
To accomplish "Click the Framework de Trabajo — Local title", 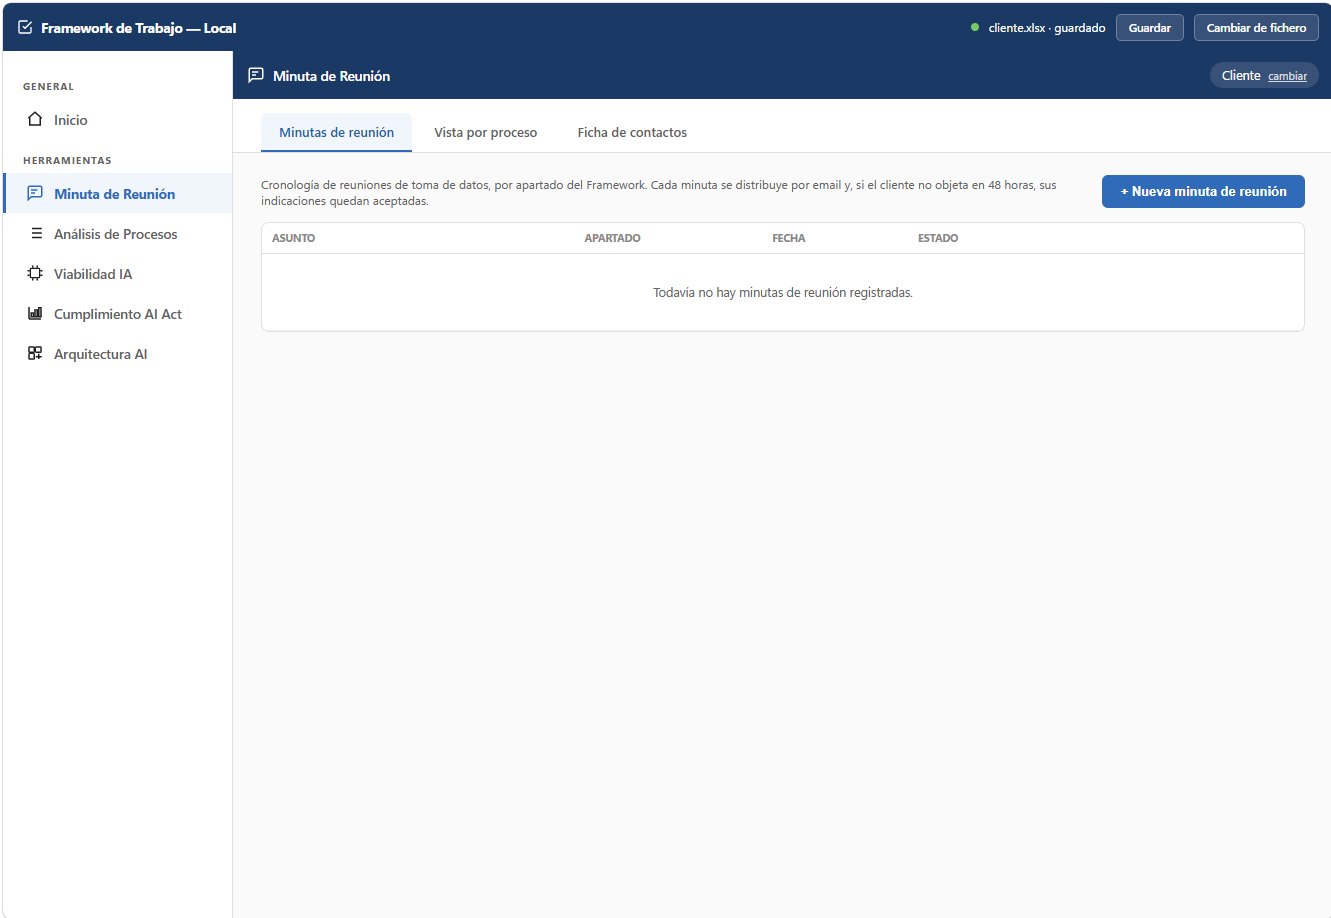I will (x=138, y=28).
